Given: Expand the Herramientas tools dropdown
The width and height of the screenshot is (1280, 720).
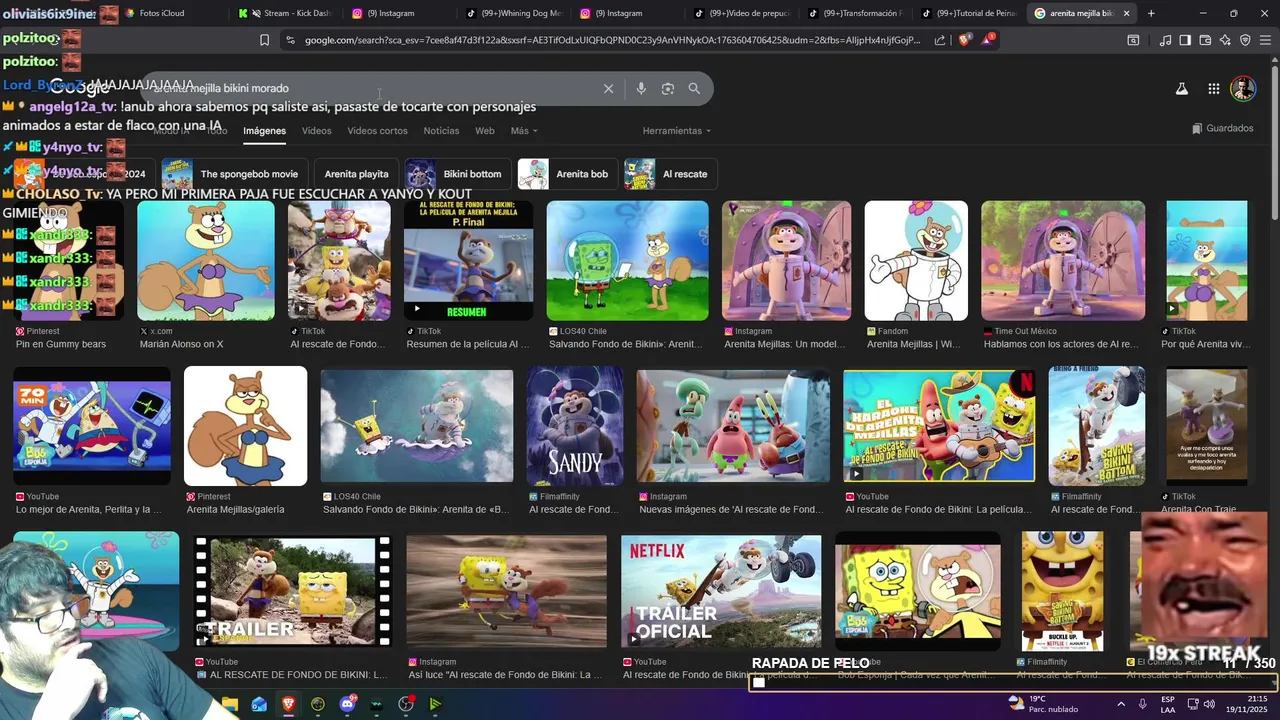Looking at the screenshot, I should [x=677, y=131].
